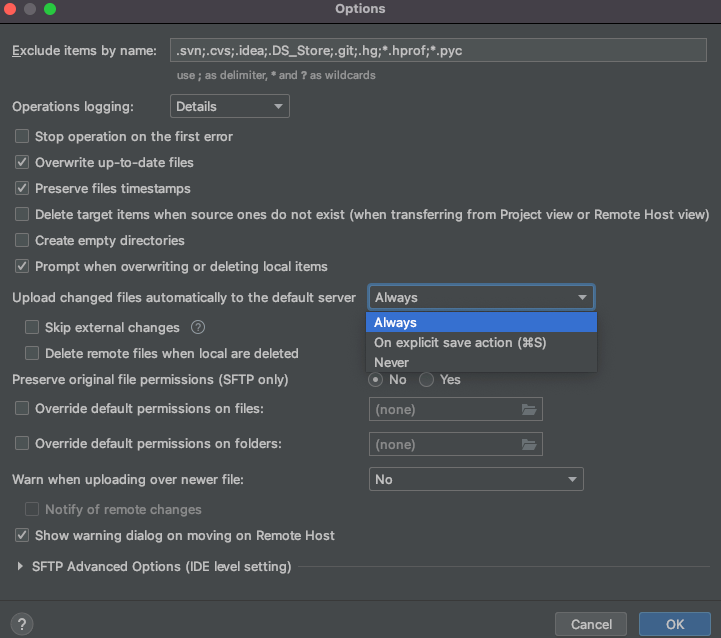Open the Operations logging dropdown

(229, 106)
